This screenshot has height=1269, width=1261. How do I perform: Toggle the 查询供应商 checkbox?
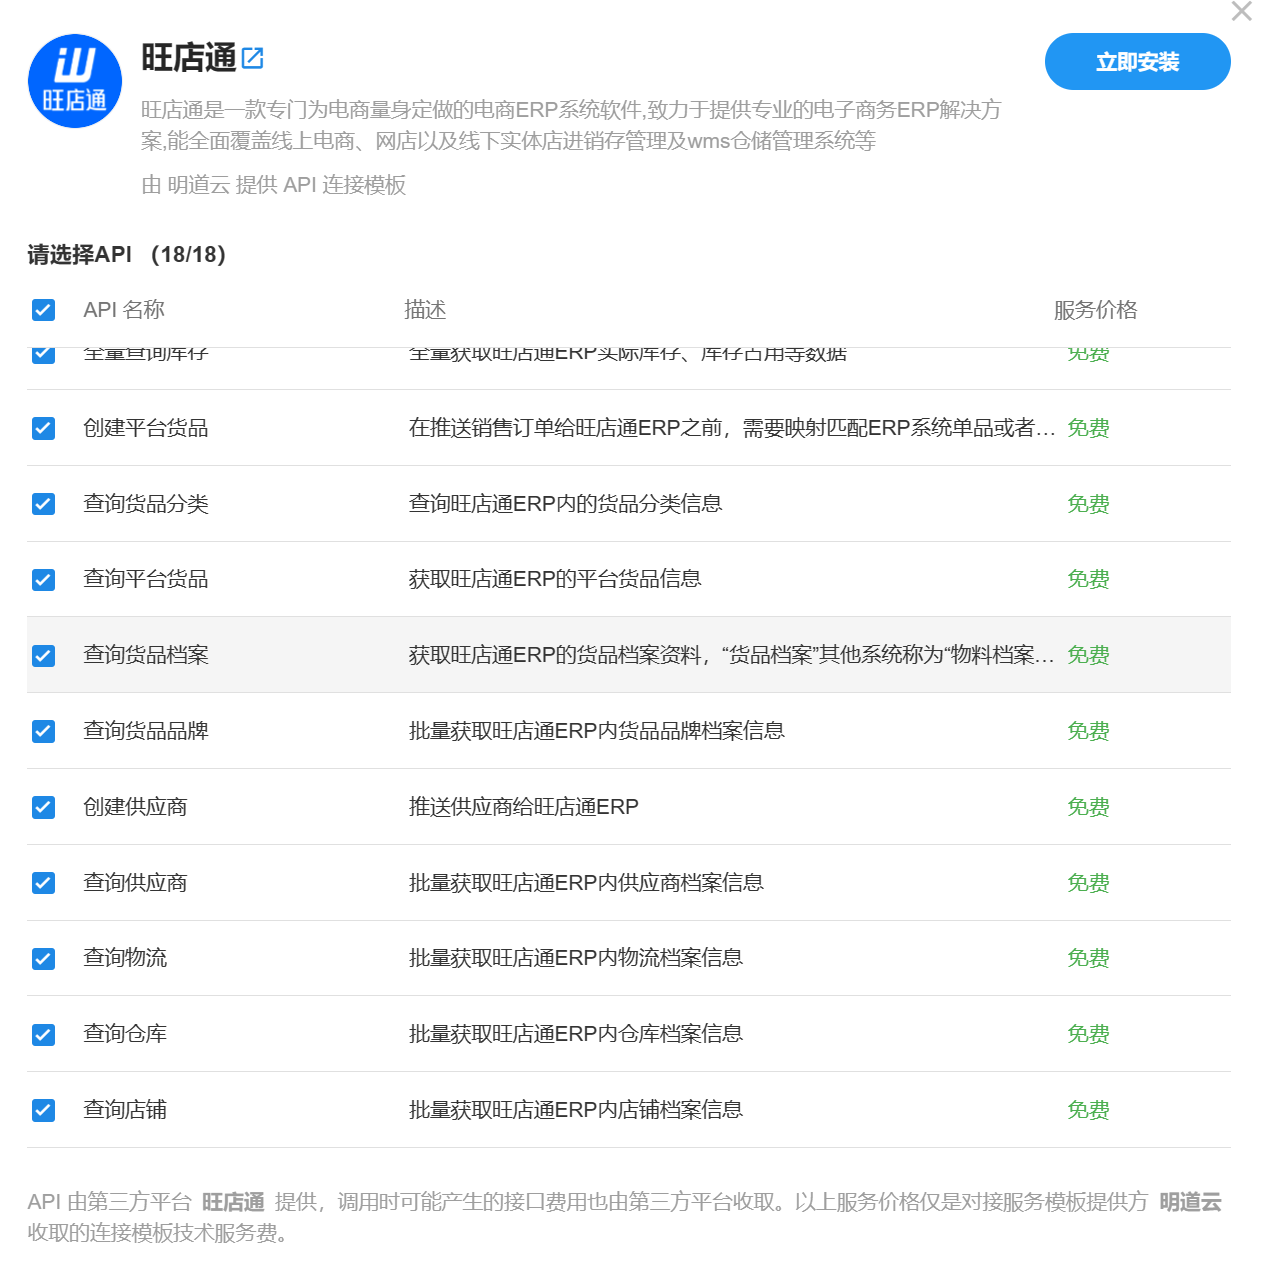(x=43, y=883)
